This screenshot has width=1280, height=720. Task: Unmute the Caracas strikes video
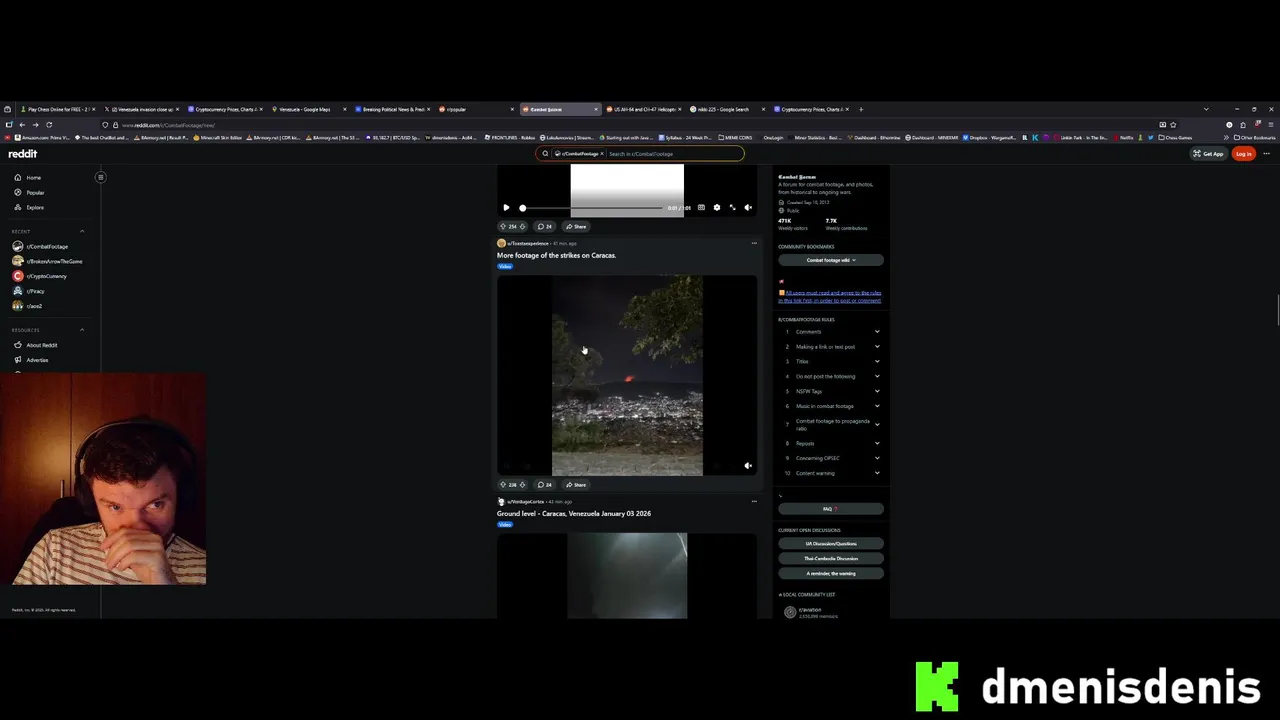click(748, 466)
